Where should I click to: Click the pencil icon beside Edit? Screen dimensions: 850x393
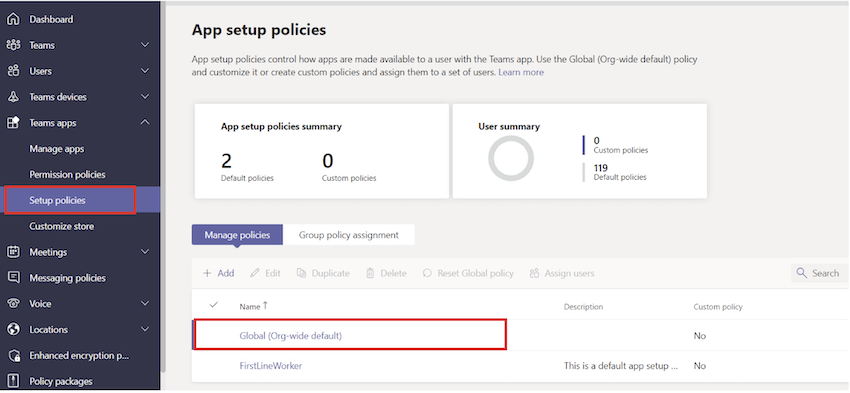pos(255,273)
